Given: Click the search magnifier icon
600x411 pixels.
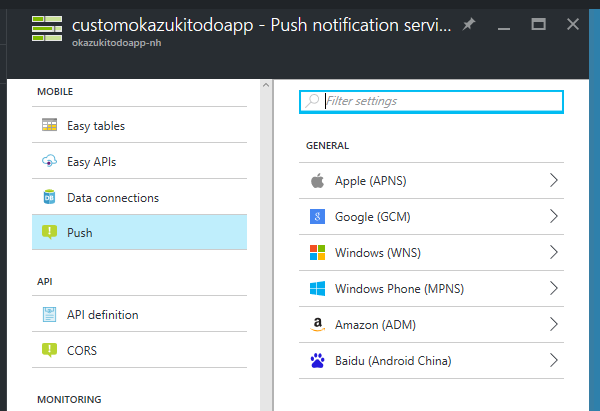Looking at the screenshot, I should click(312, 101).
